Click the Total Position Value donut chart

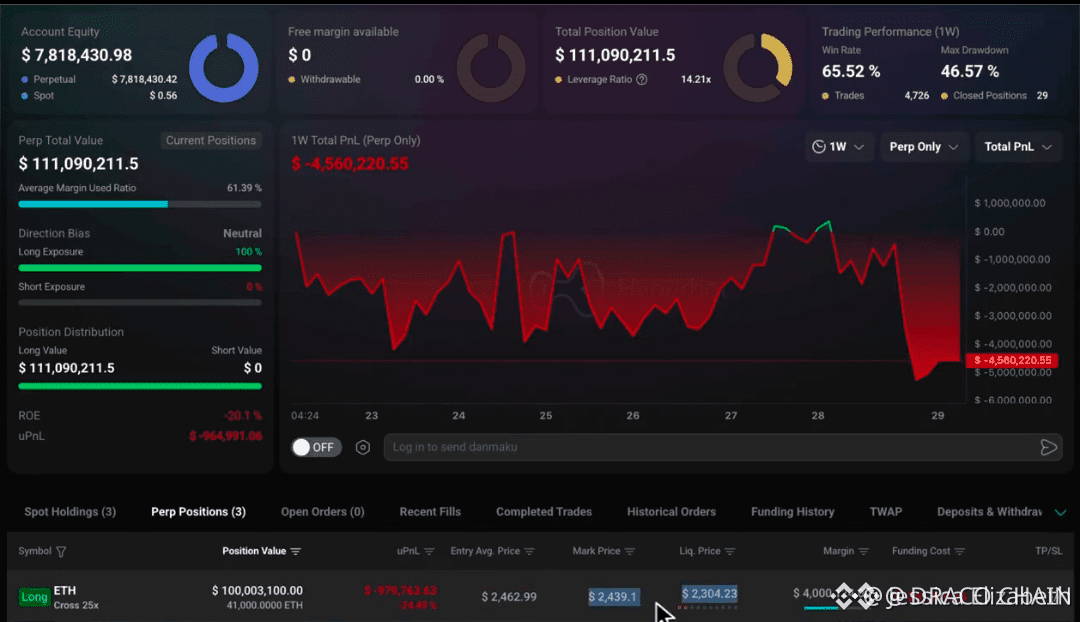758,68
